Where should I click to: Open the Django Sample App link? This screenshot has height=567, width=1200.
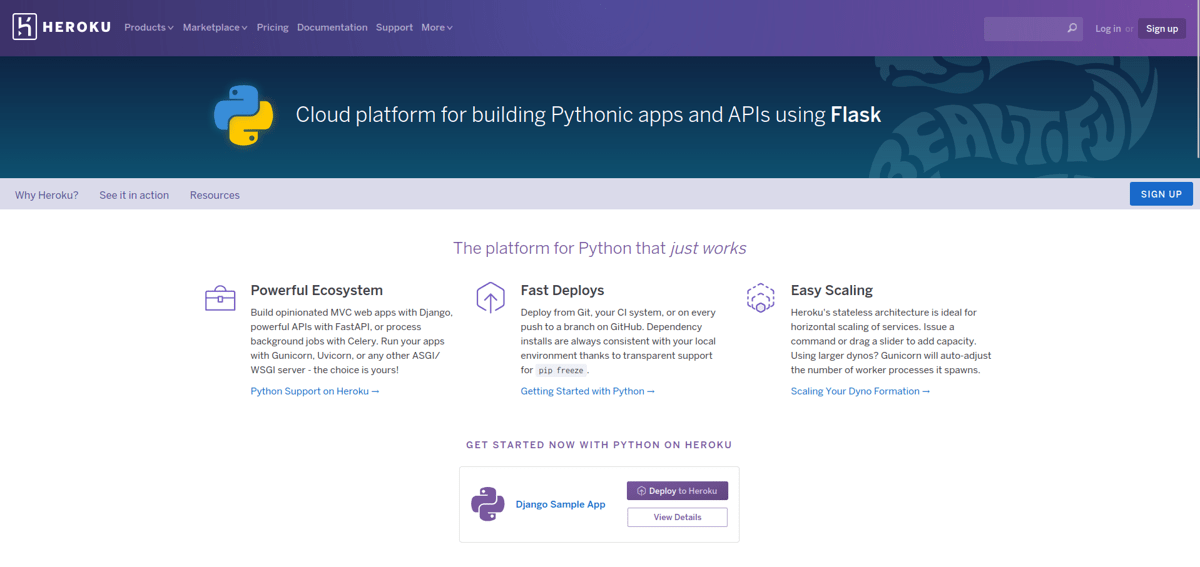pyautogui.click(x=561, y=504)
